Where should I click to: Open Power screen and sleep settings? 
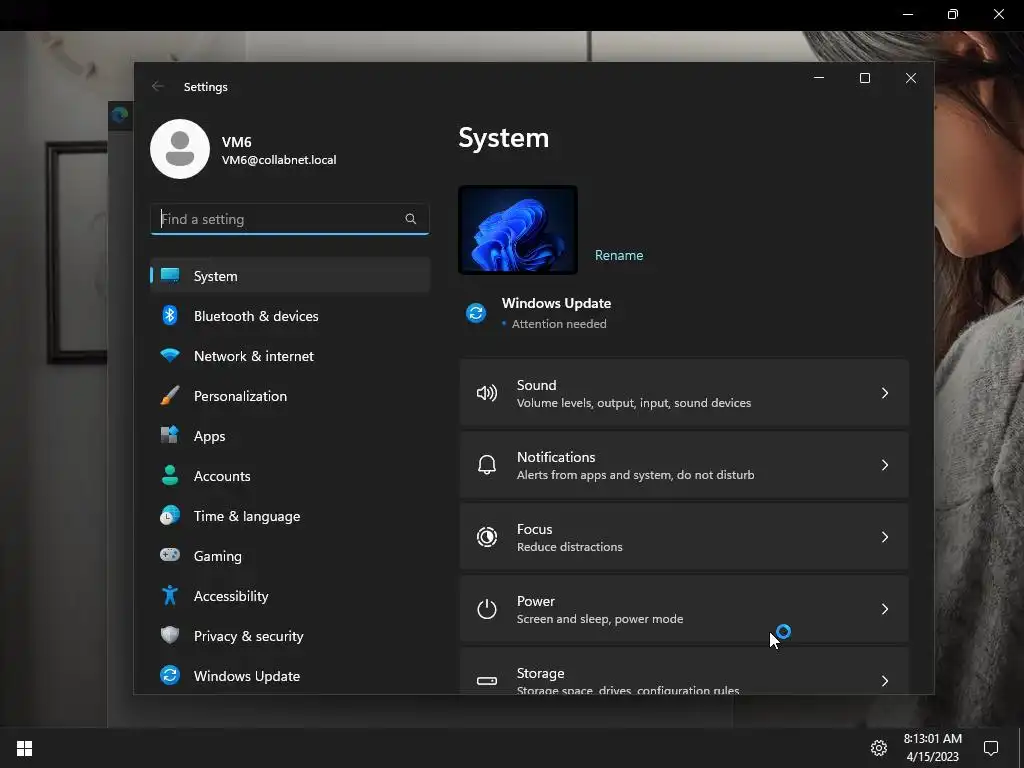tap(684, 609)
